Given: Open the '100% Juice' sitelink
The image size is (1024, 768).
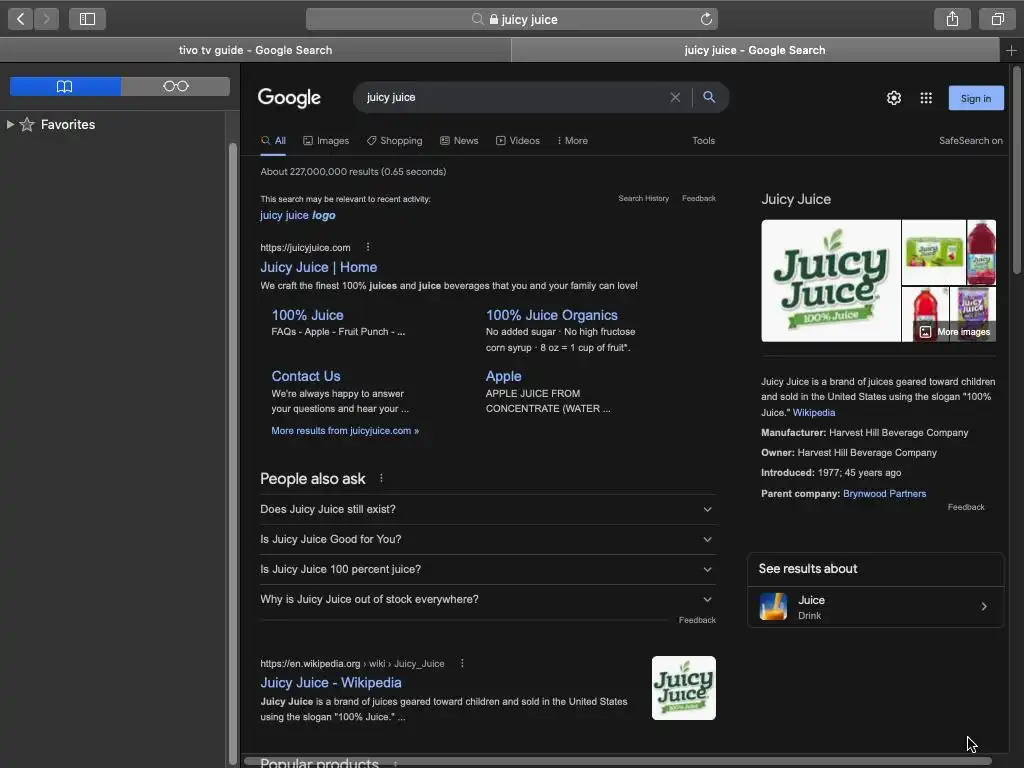Looking at the screenshot, I should pos(308,315).
